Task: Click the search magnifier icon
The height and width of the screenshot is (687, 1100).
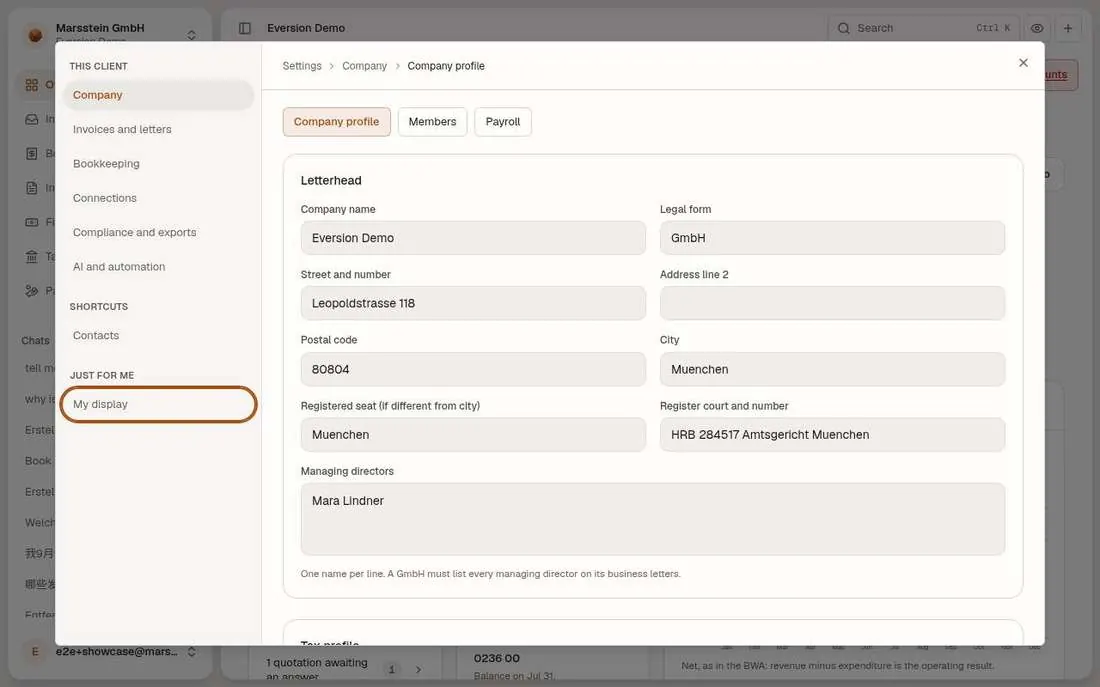Action: (843, 28)
